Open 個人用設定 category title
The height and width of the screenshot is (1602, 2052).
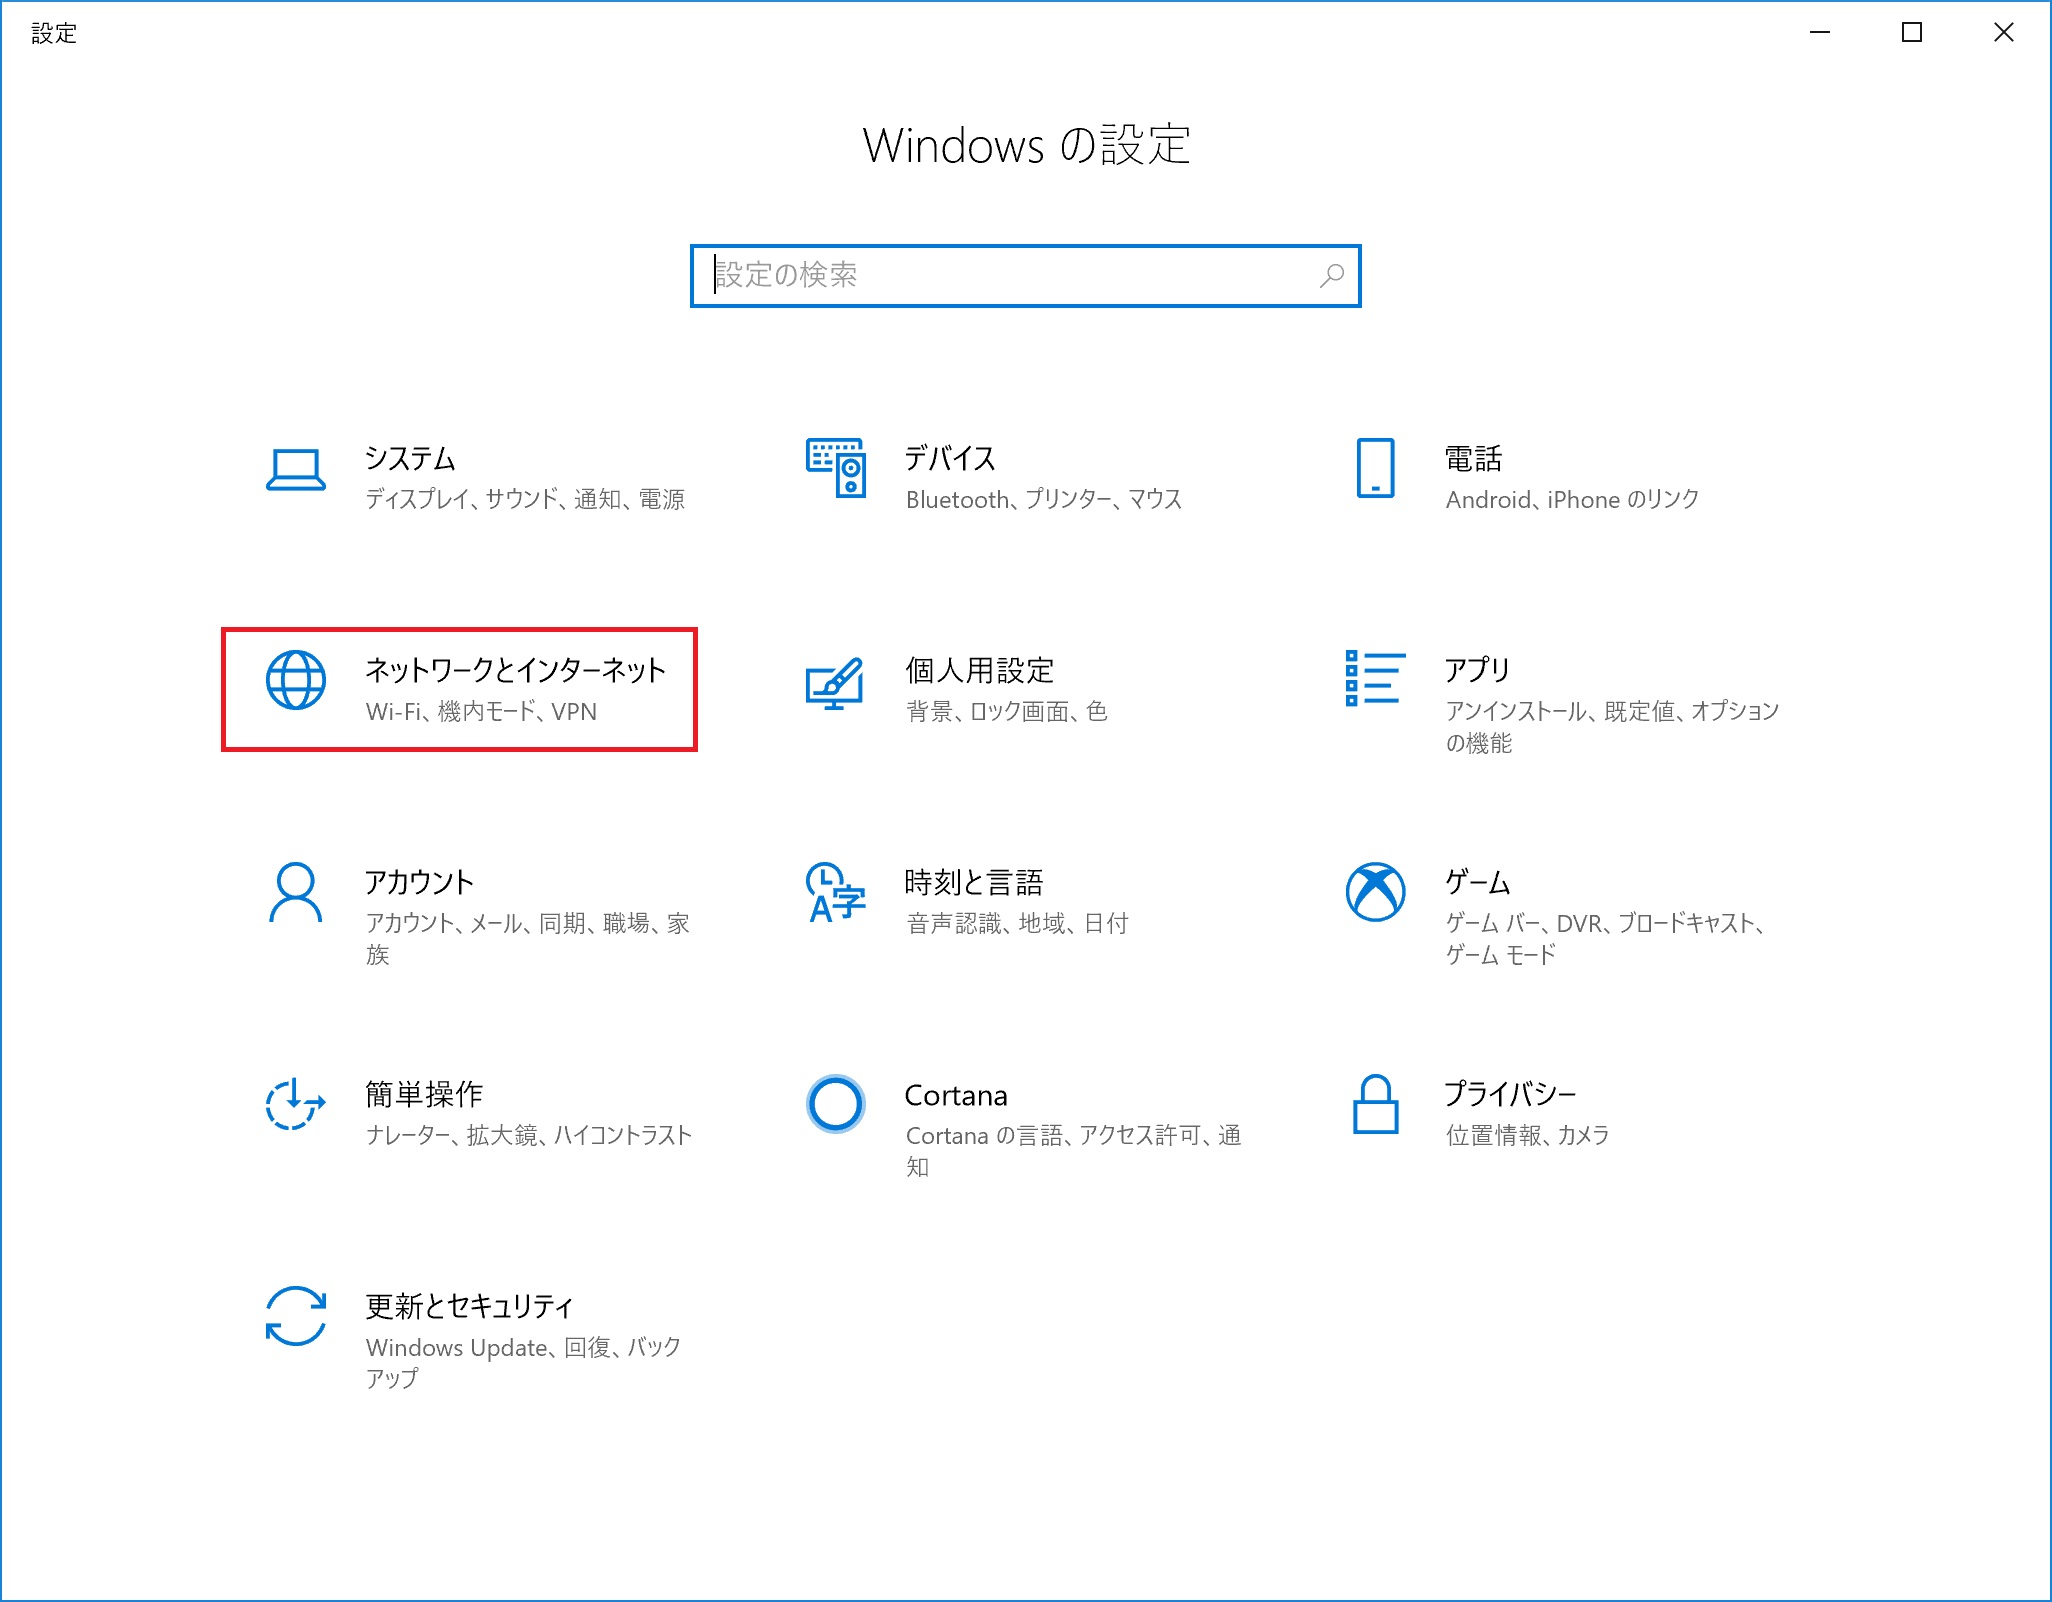coord(979,670)
